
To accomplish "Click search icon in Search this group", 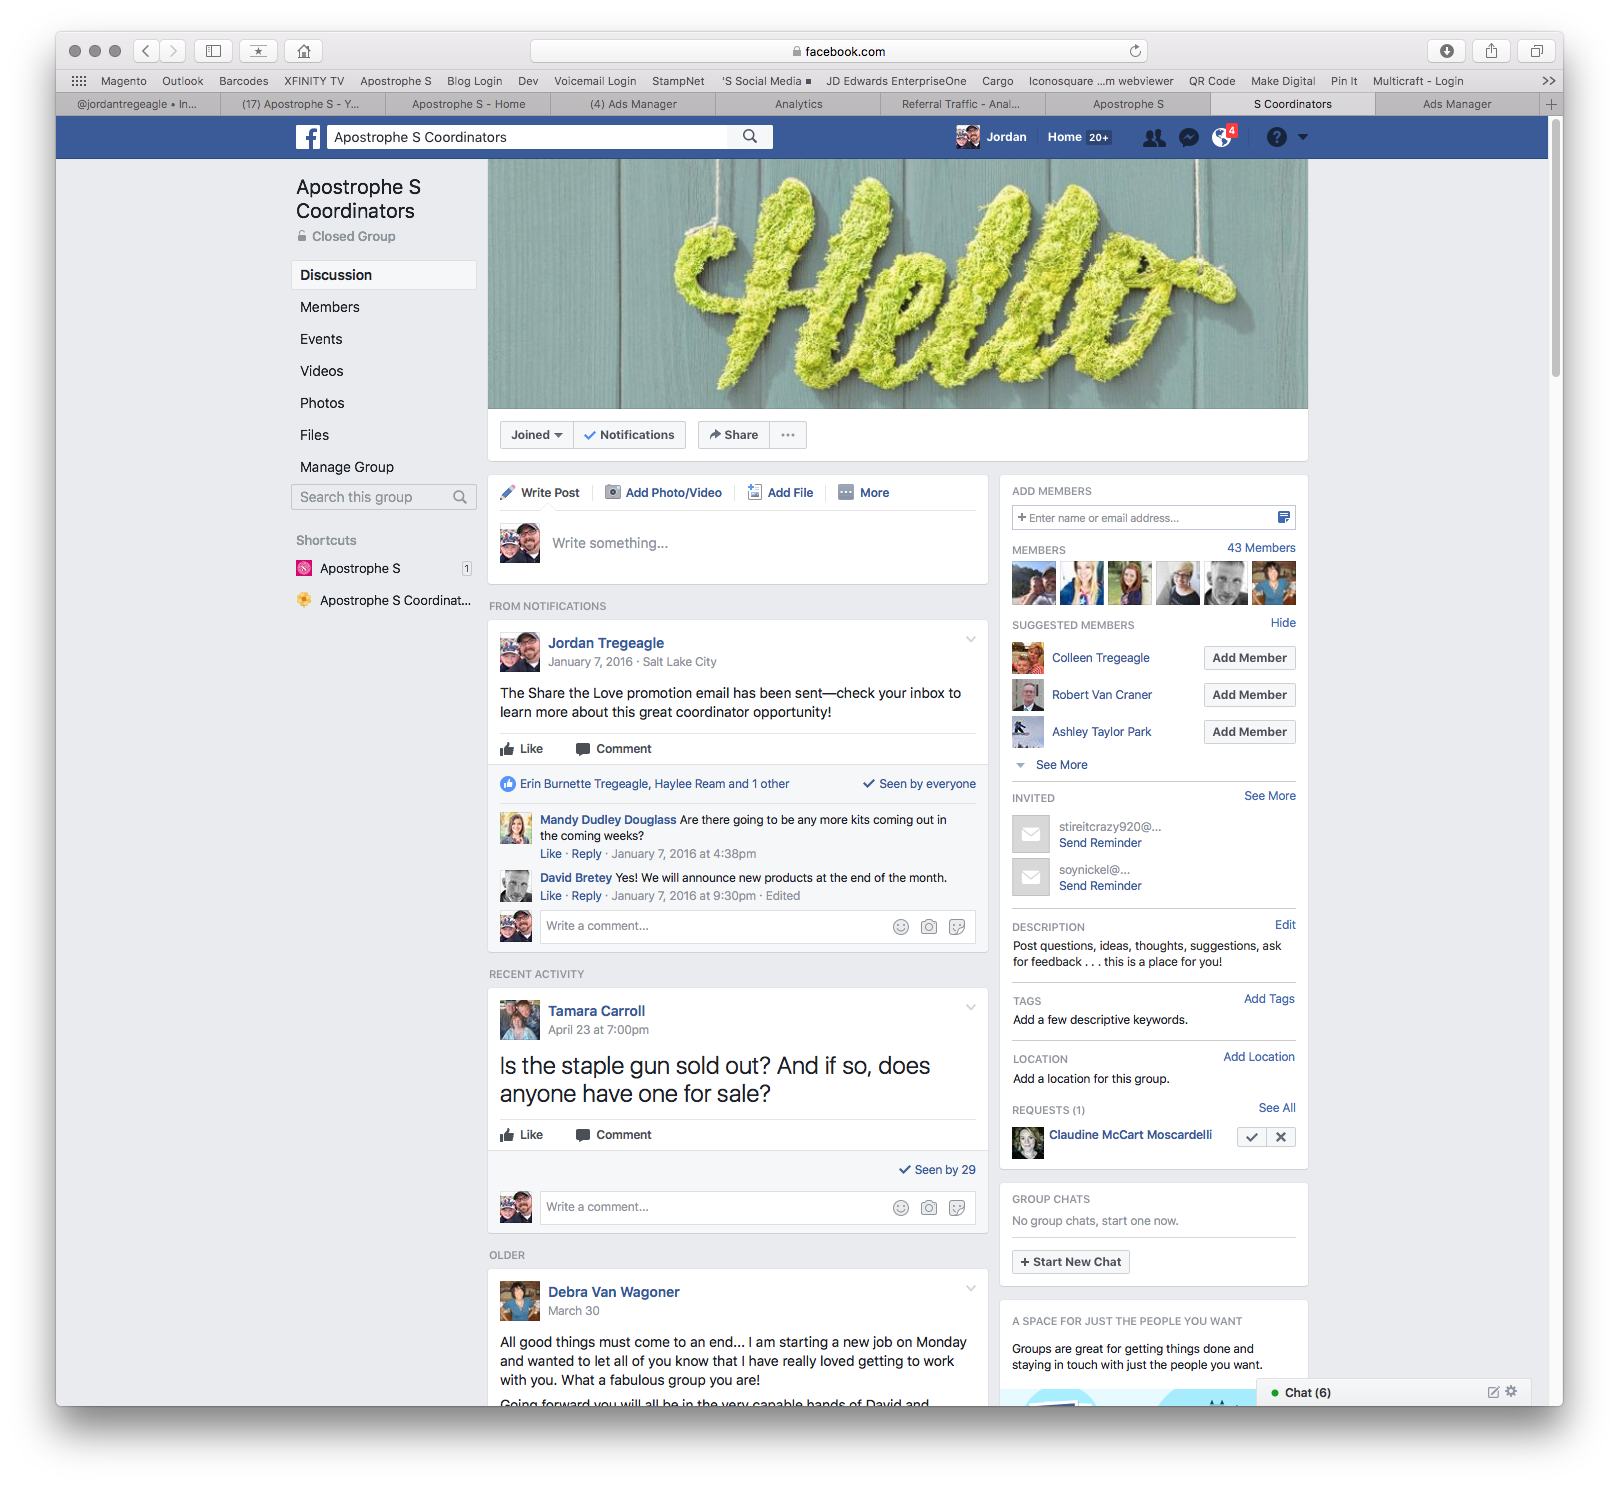I will pyautogui.click(x=460, y=497).
